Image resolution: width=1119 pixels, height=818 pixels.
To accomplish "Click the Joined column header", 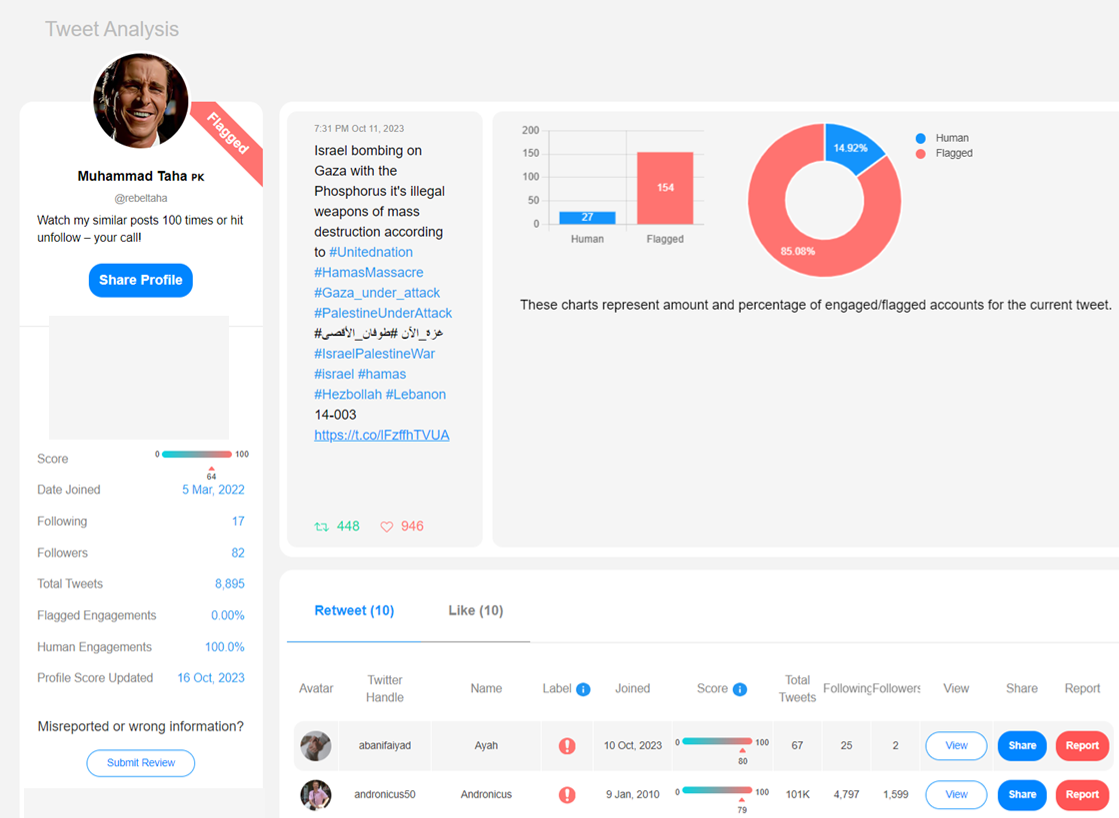I will pyautogui.click(x=632, y=689).
